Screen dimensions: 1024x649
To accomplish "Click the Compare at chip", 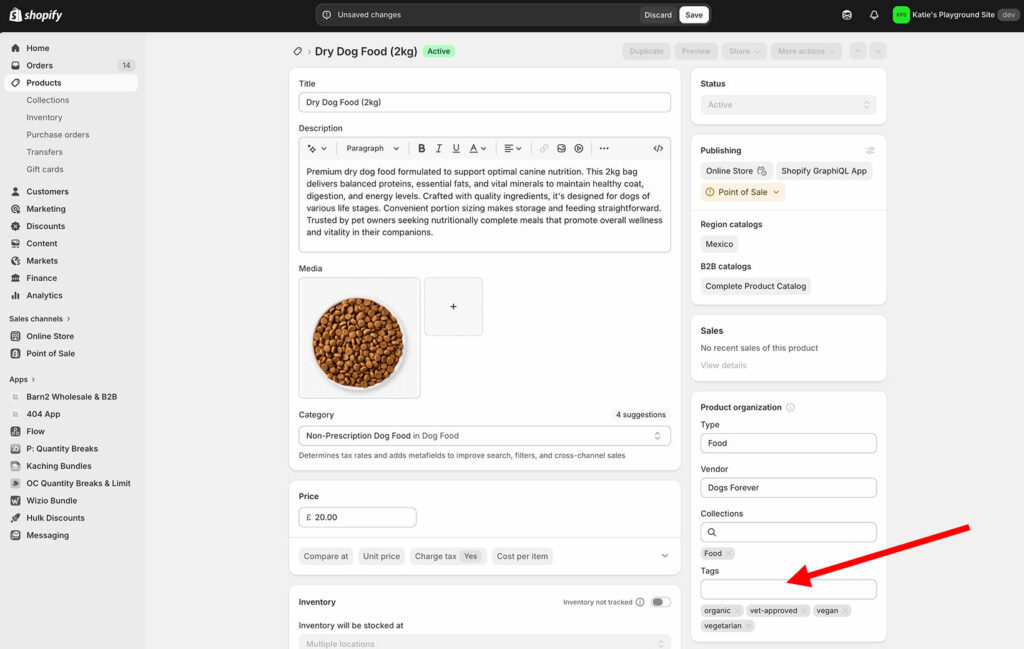I will (x=326, y=556).
